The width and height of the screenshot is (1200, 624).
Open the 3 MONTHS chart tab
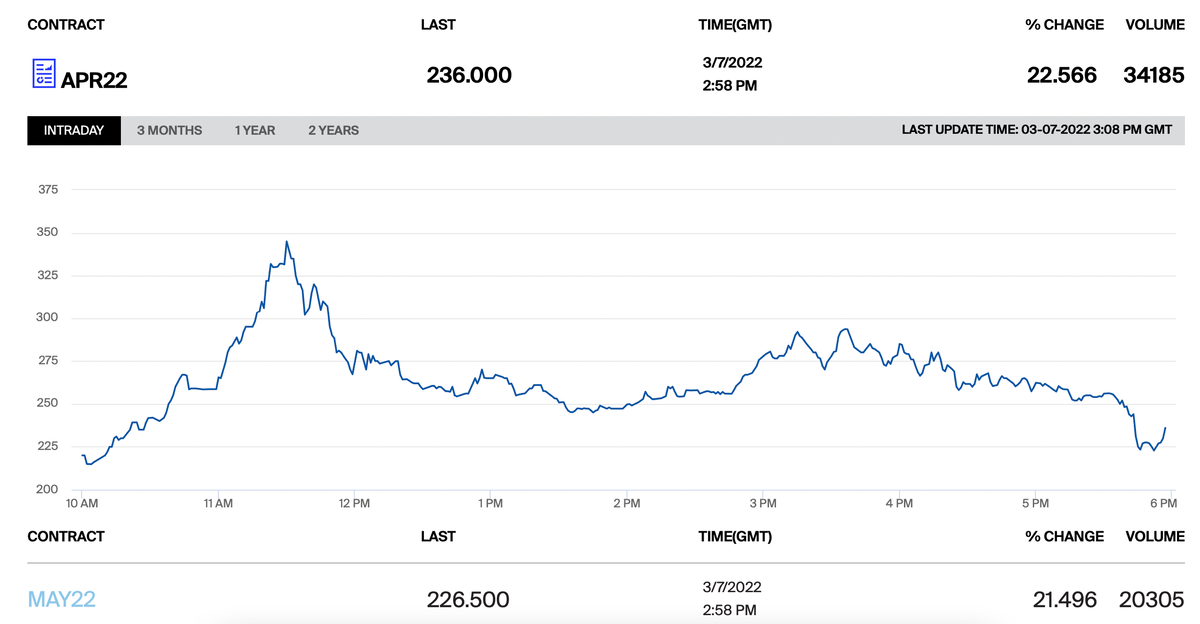coord(169,130)
